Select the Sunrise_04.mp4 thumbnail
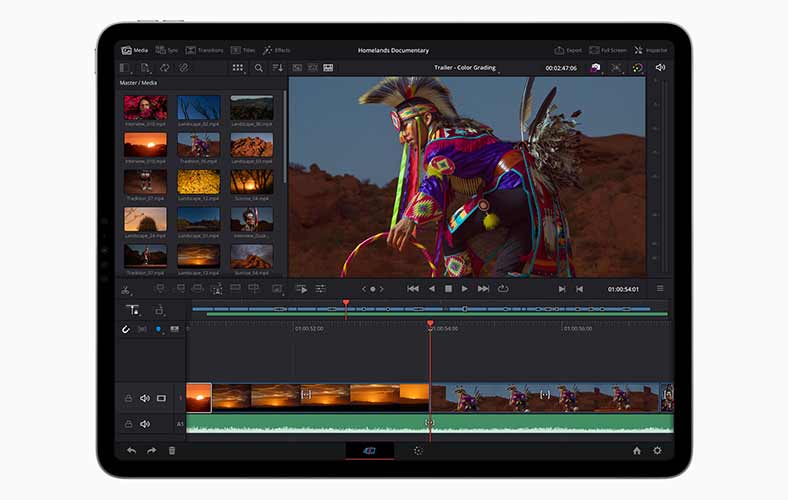 coord(251,255)
